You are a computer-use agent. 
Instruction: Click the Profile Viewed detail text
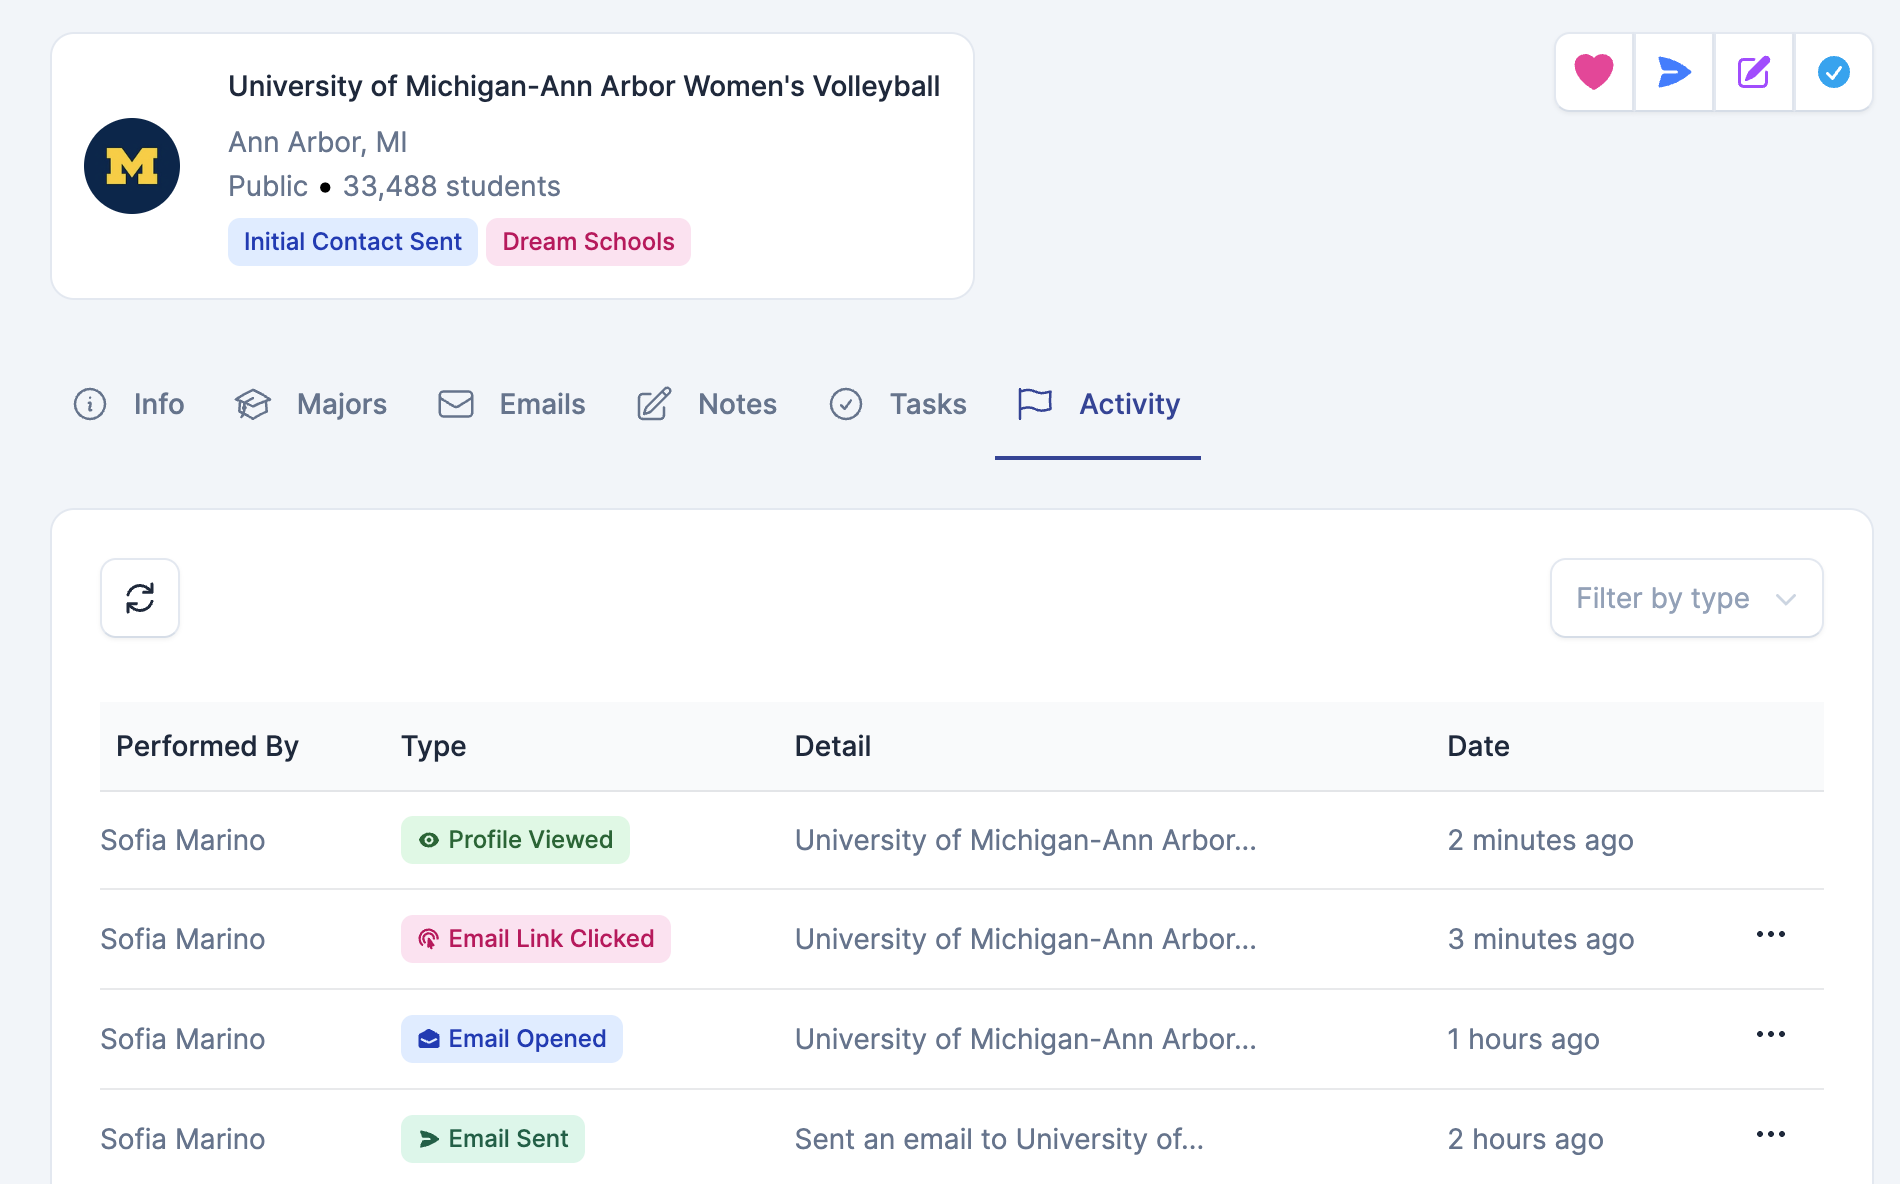[x=1025, y=840]
